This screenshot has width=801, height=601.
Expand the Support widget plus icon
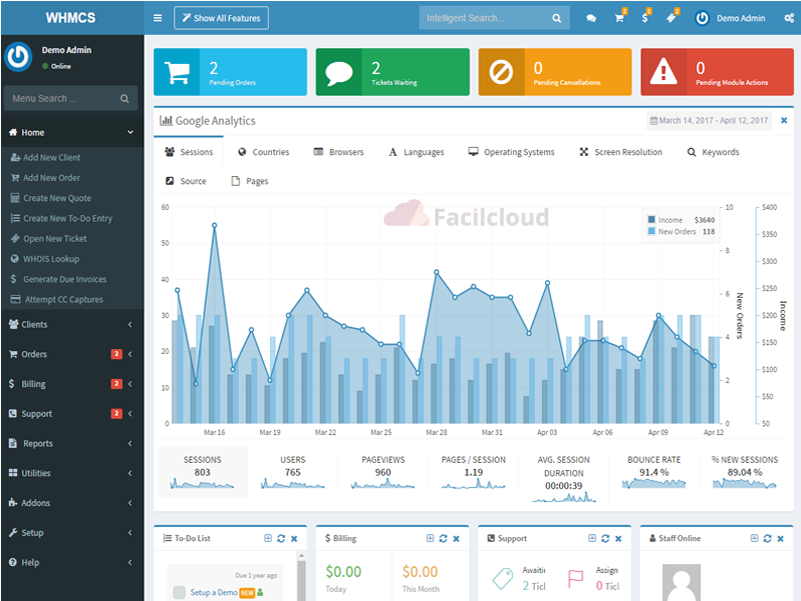point(592,538)
